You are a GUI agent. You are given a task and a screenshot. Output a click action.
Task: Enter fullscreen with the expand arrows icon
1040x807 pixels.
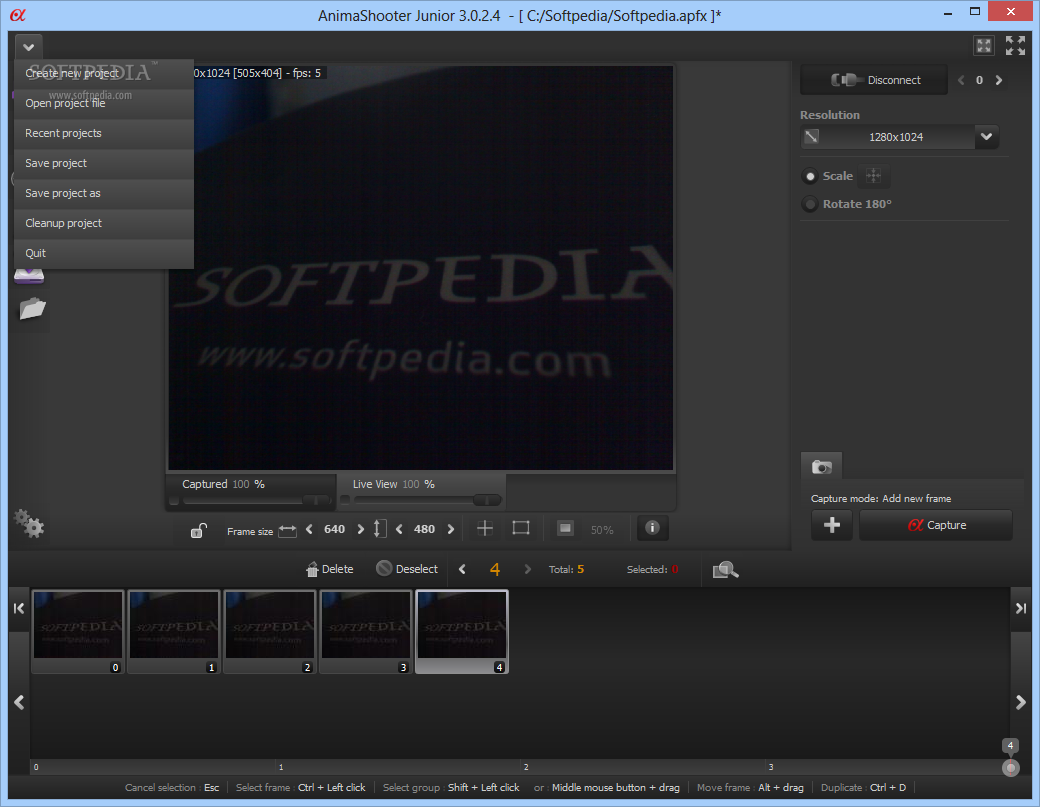(x=1015, y=46)
